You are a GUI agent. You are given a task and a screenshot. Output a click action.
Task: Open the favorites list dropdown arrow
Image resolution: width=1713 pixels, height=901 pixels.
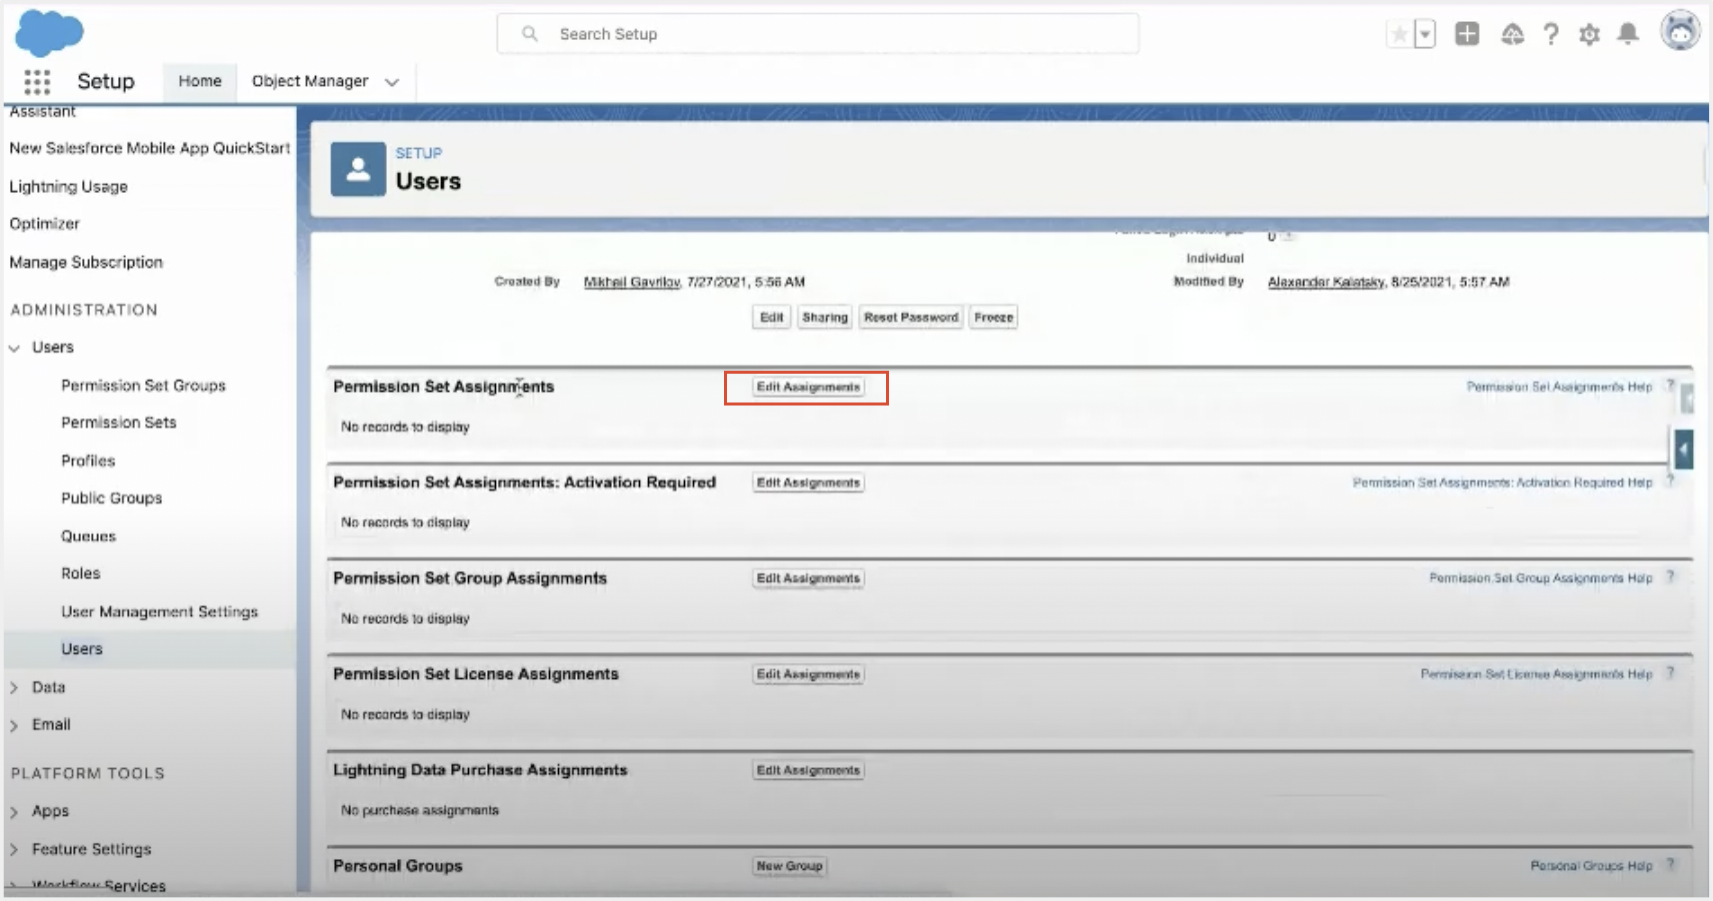1425,35
